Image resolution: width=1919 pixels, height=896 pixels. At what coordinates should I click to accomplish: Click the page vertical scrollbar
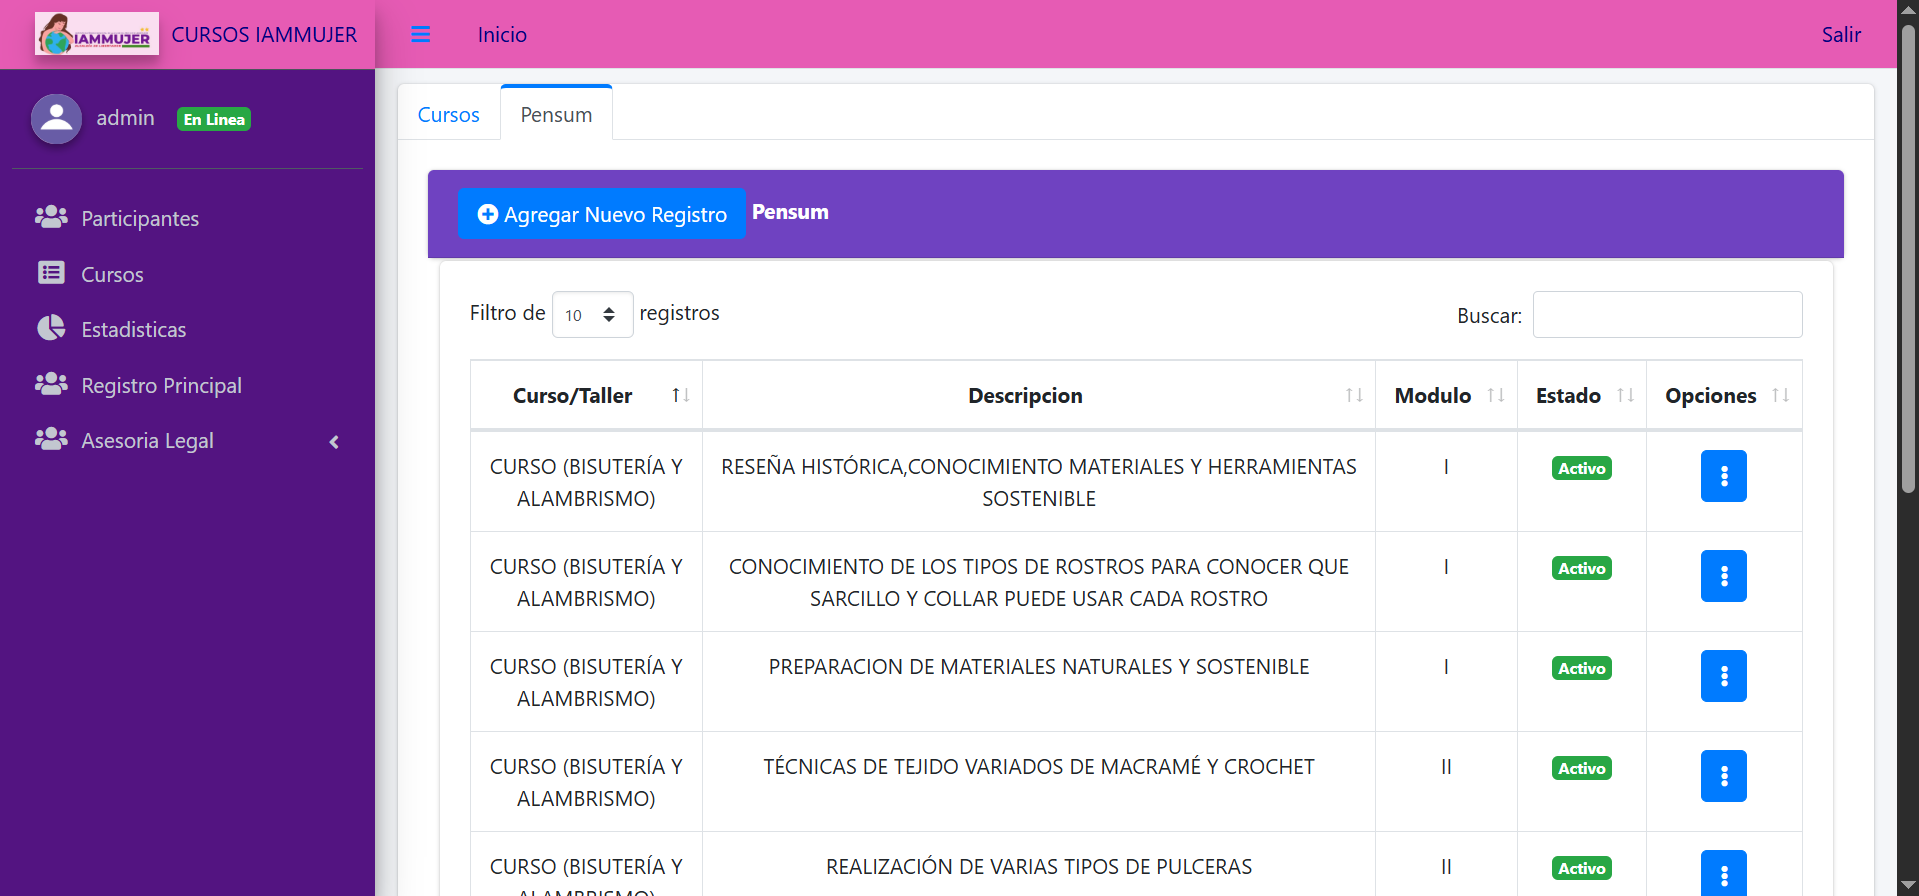tap(1908, 260)
